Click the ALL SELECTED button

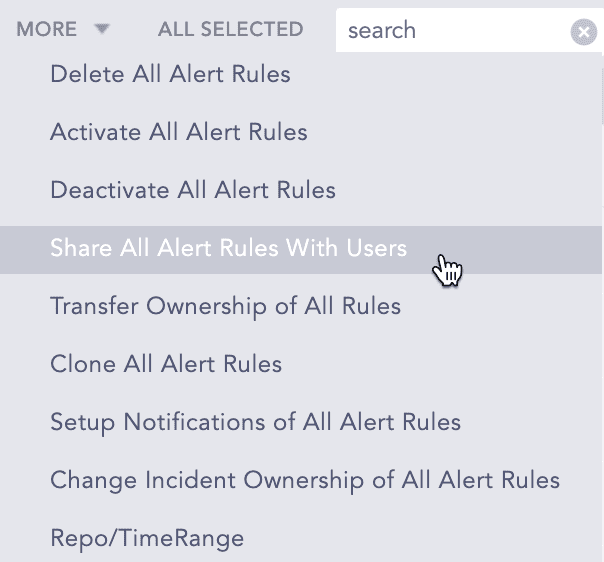230,30
